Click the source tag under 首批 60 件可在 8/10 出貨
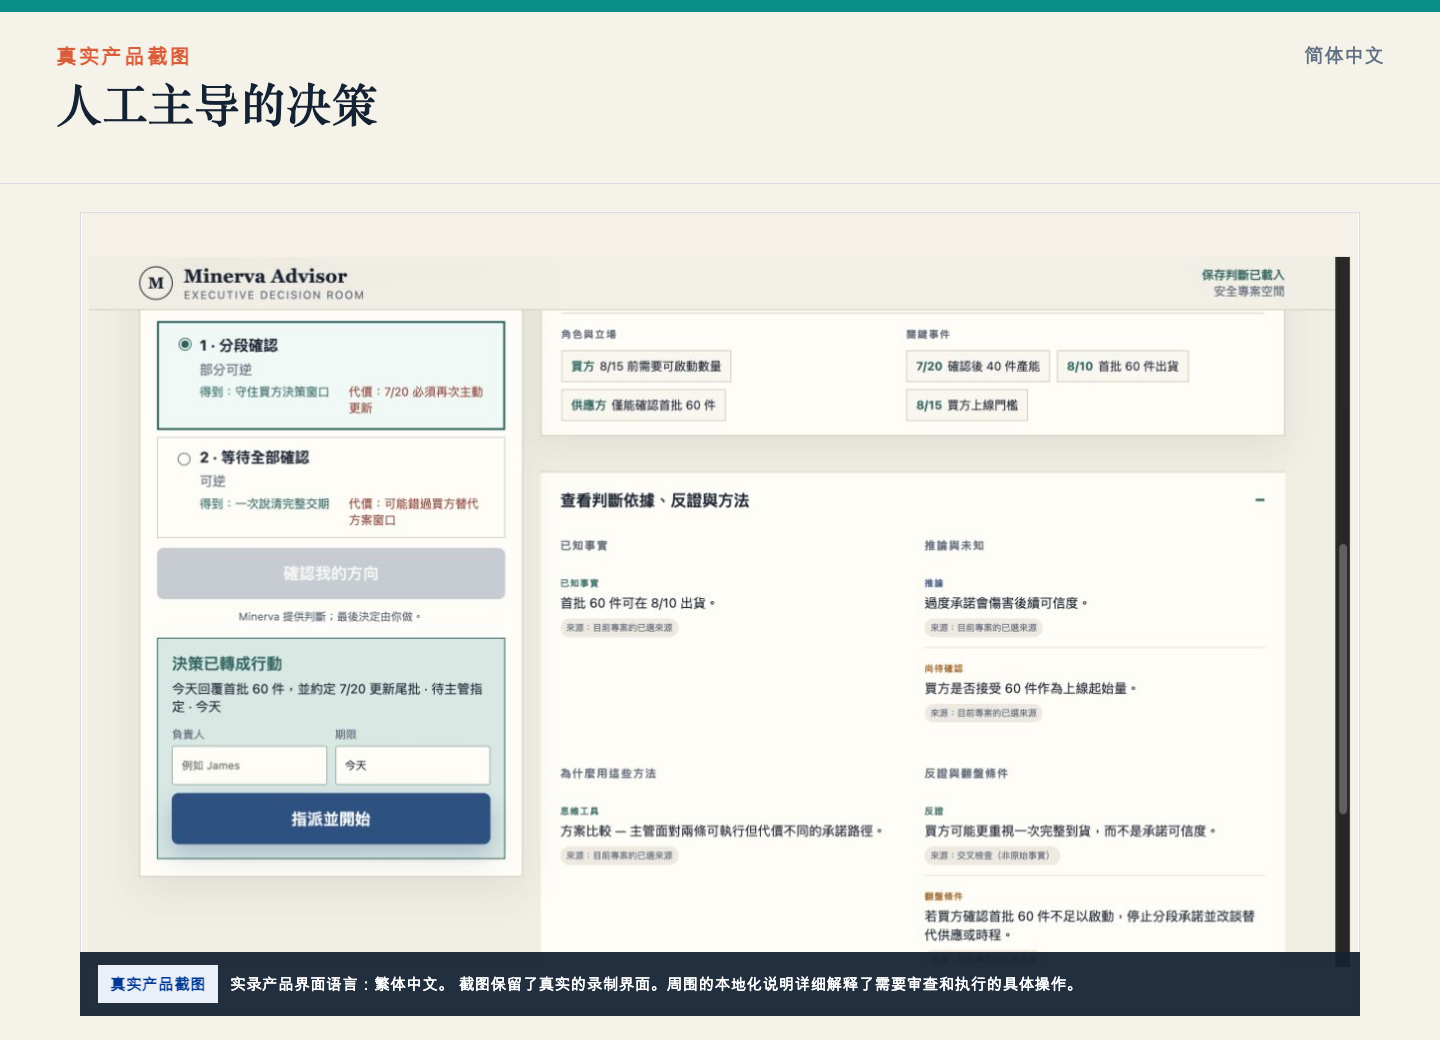Viewport: 1440px width, 1040px height. [x=619, y=628]
